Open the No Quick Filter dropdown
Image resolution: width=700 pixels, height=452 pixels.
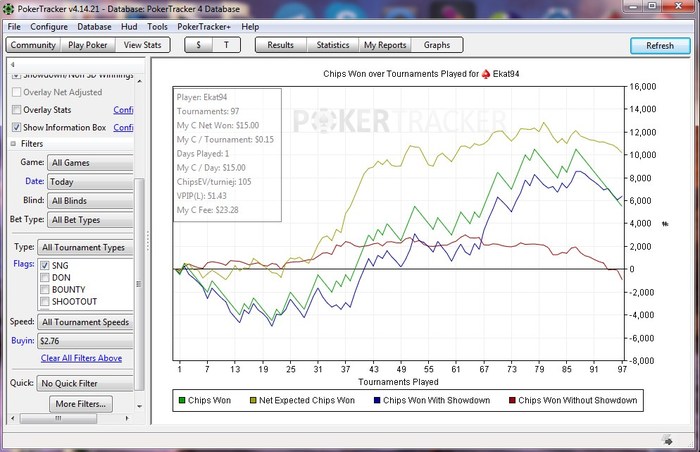point(85,383)
